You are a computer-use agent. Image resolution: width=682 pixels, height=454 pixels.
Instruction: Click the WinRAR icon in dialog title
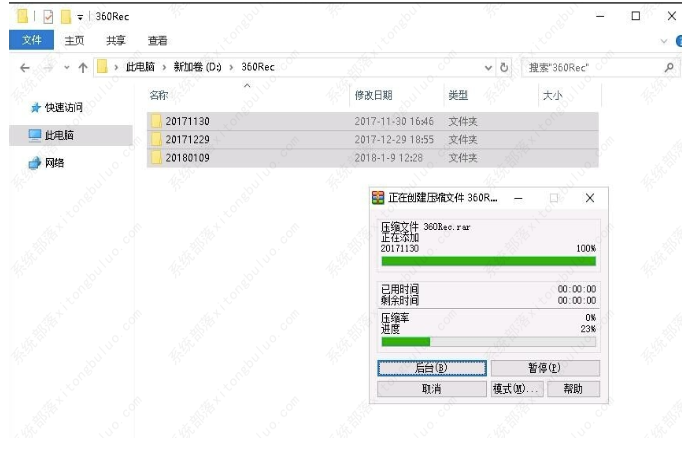pyautogui.click(x=378, y=198)
